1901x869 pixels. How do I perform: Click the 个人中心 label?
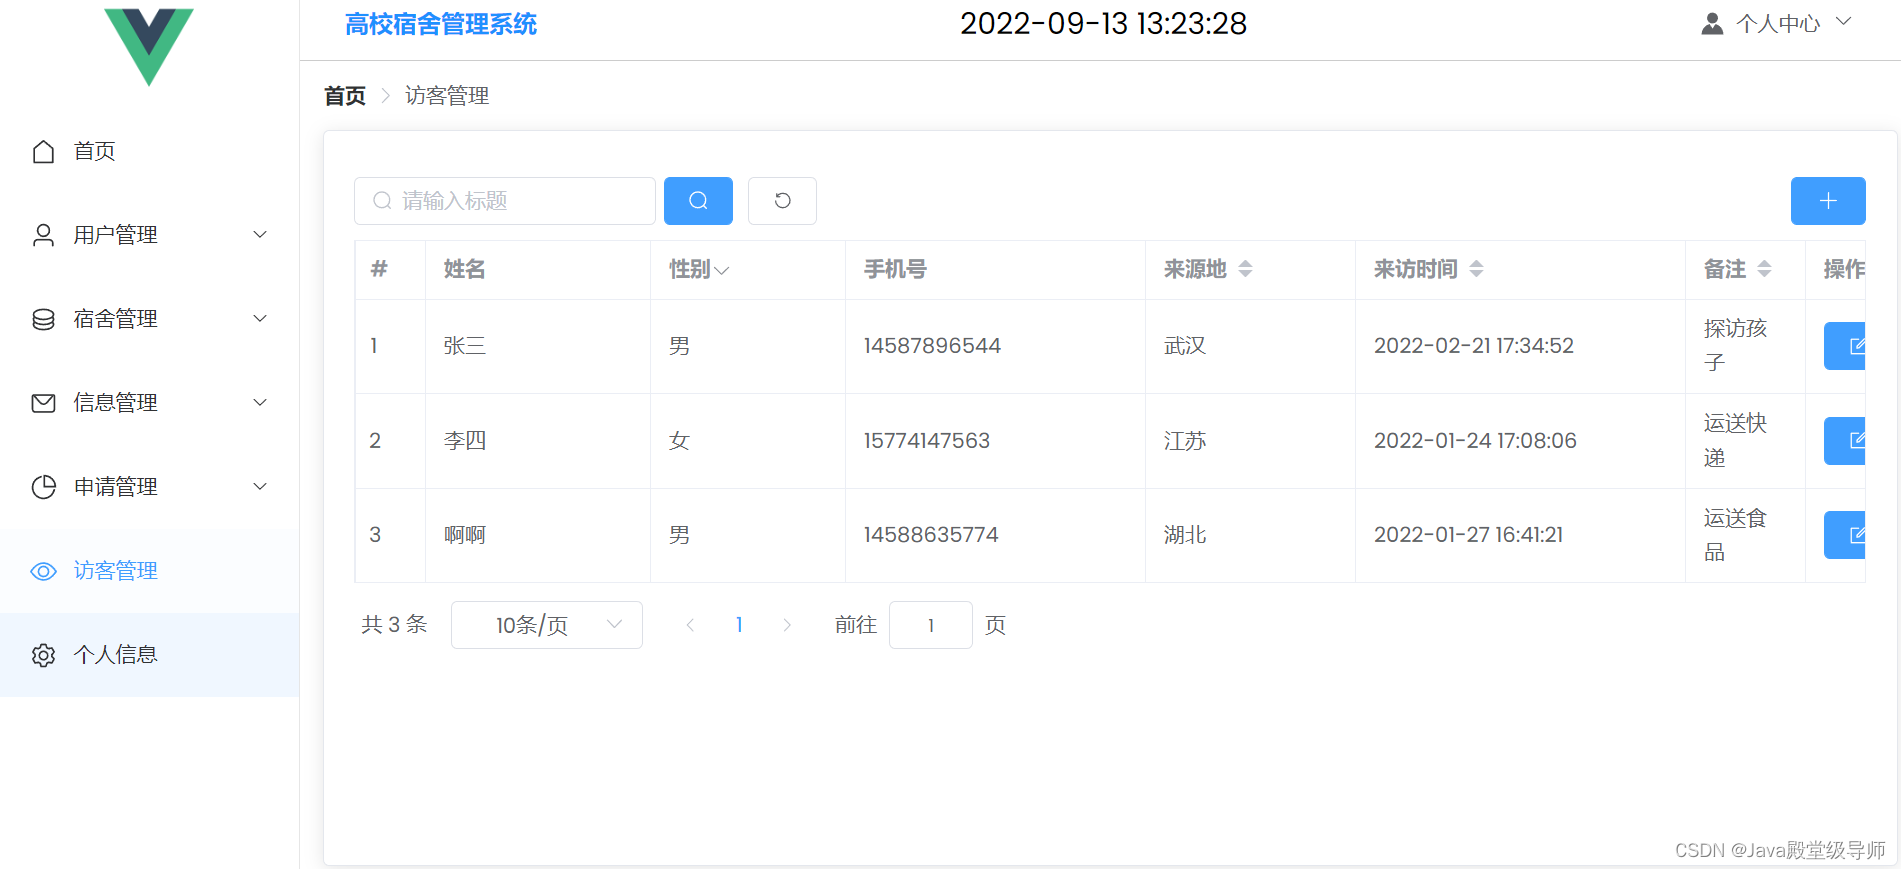(x=1778, y=24)
